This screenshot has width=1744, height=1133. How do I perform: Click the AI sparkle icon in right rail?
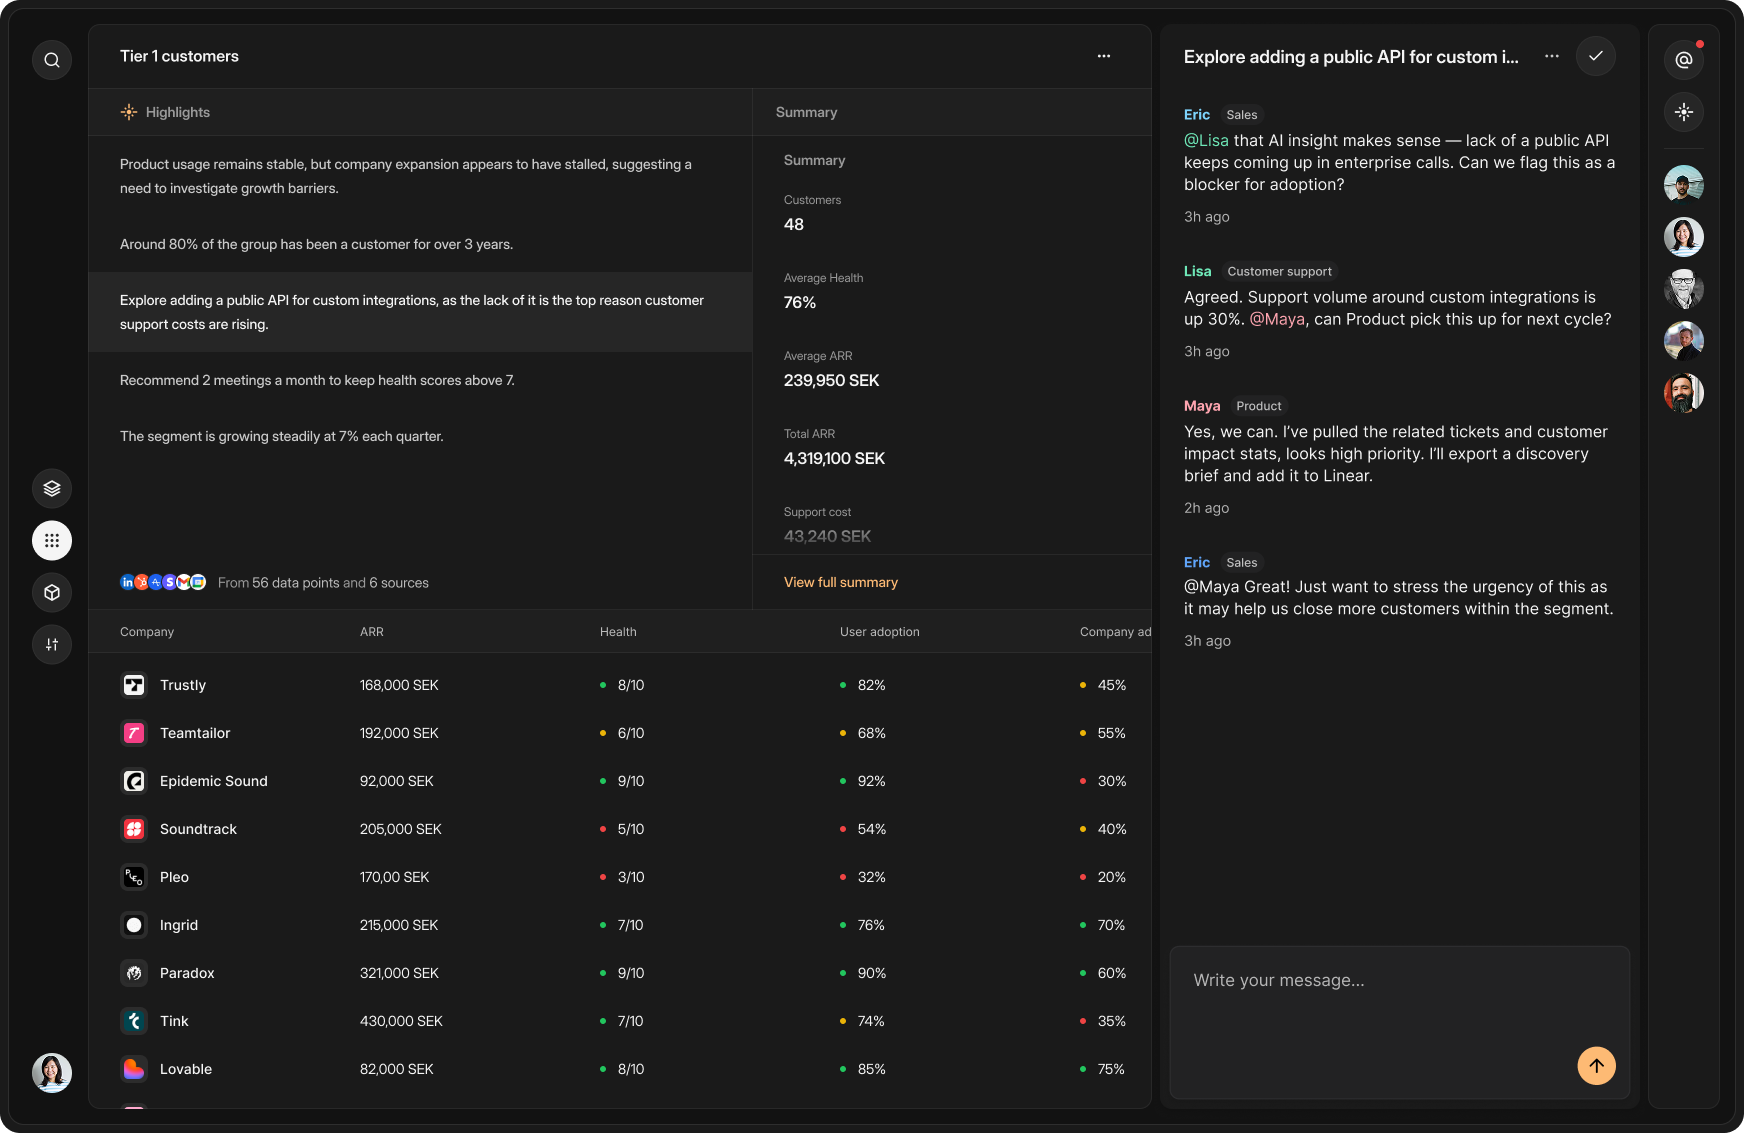tap(1684, 112)
